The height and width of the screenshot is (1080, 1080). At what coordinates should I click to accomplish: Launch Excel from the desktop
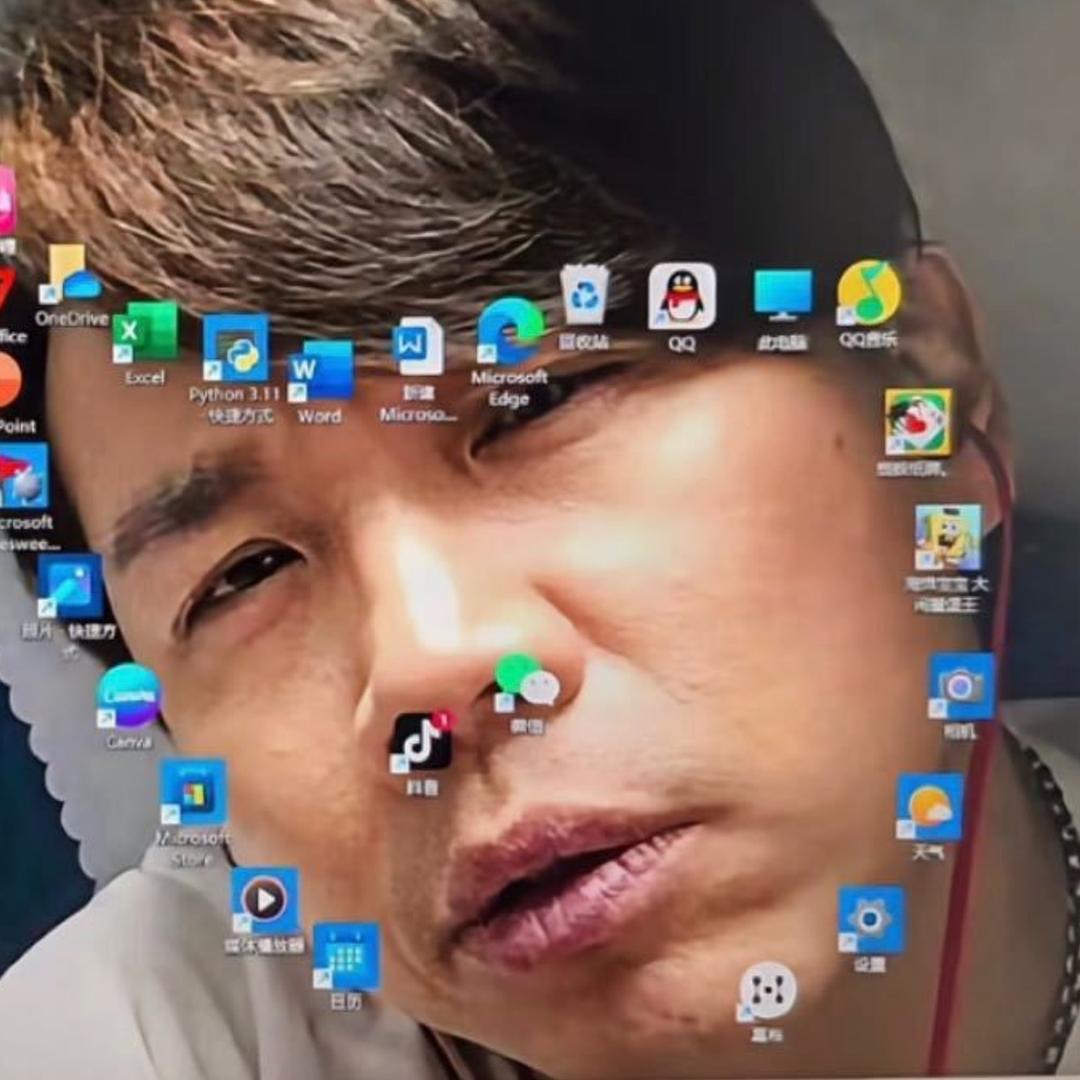(145, 332)
